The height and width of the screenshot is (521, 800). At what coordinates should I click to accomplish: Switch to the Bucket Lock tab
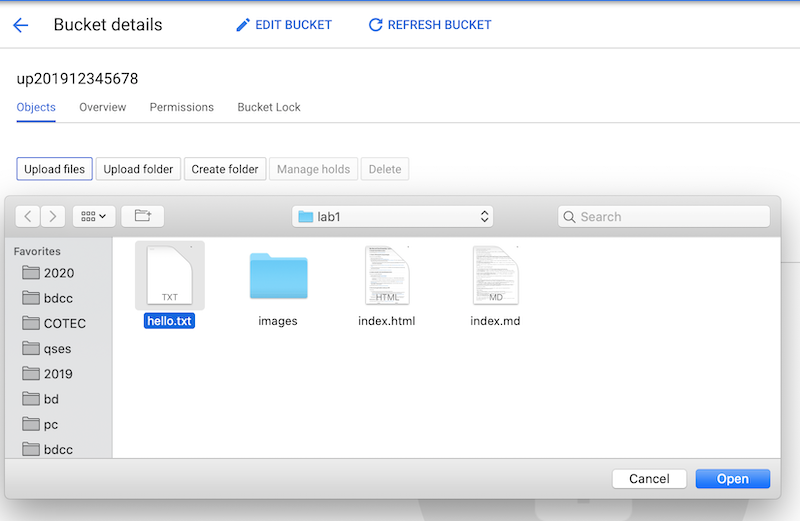[268, 107]
